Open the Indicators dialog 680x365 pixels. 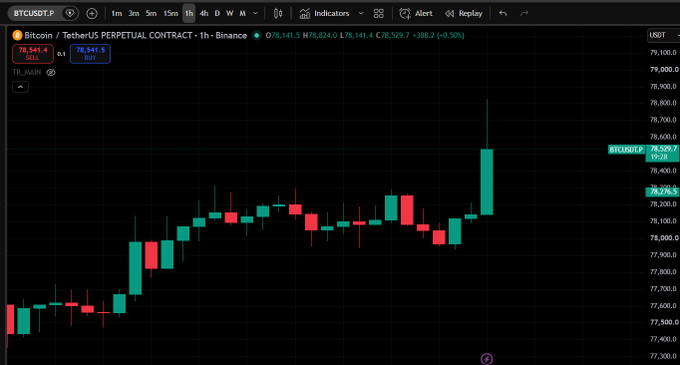[324, 13]
